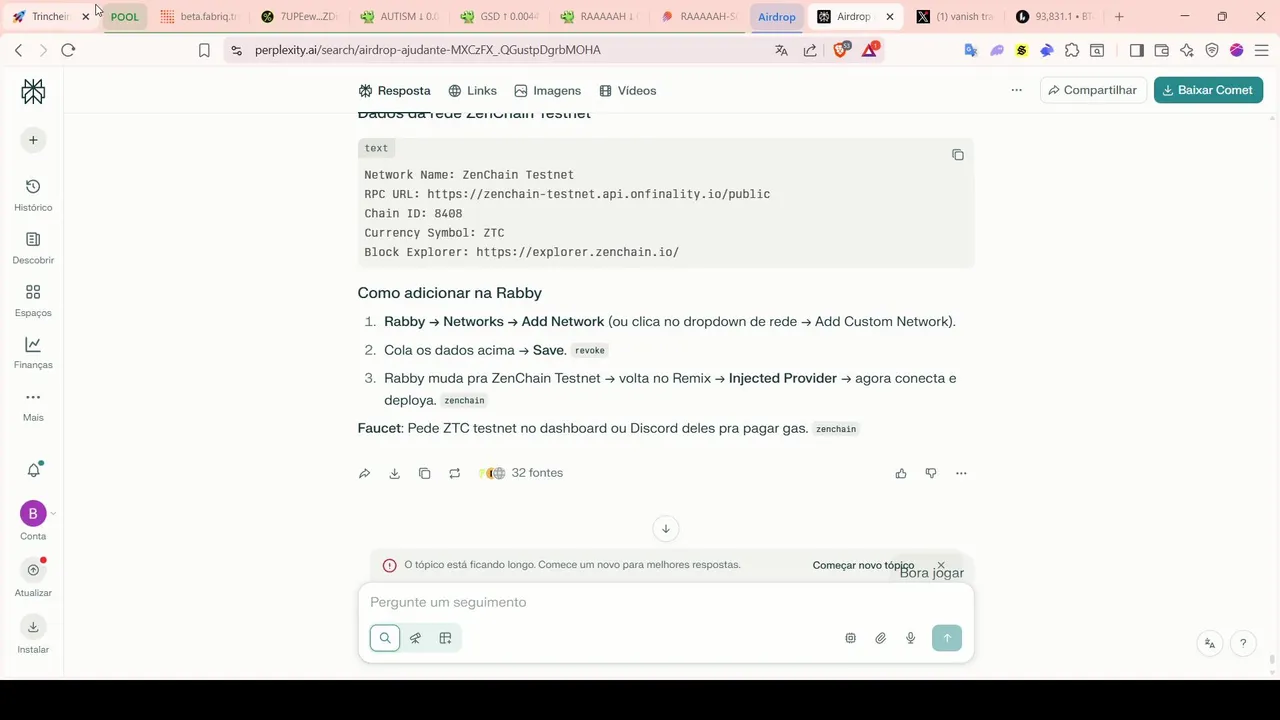Screen dimensions: 1280x720
Task: Click zenchain citation after deploya
Action: click(464, 401)
